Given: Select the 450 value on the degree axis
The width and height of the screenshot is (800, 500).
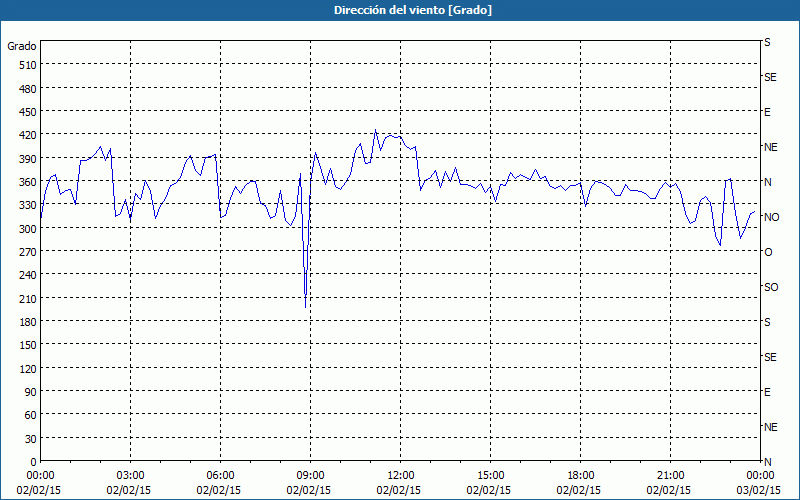Looking at the screenshot, I should (x=28, y=112).
